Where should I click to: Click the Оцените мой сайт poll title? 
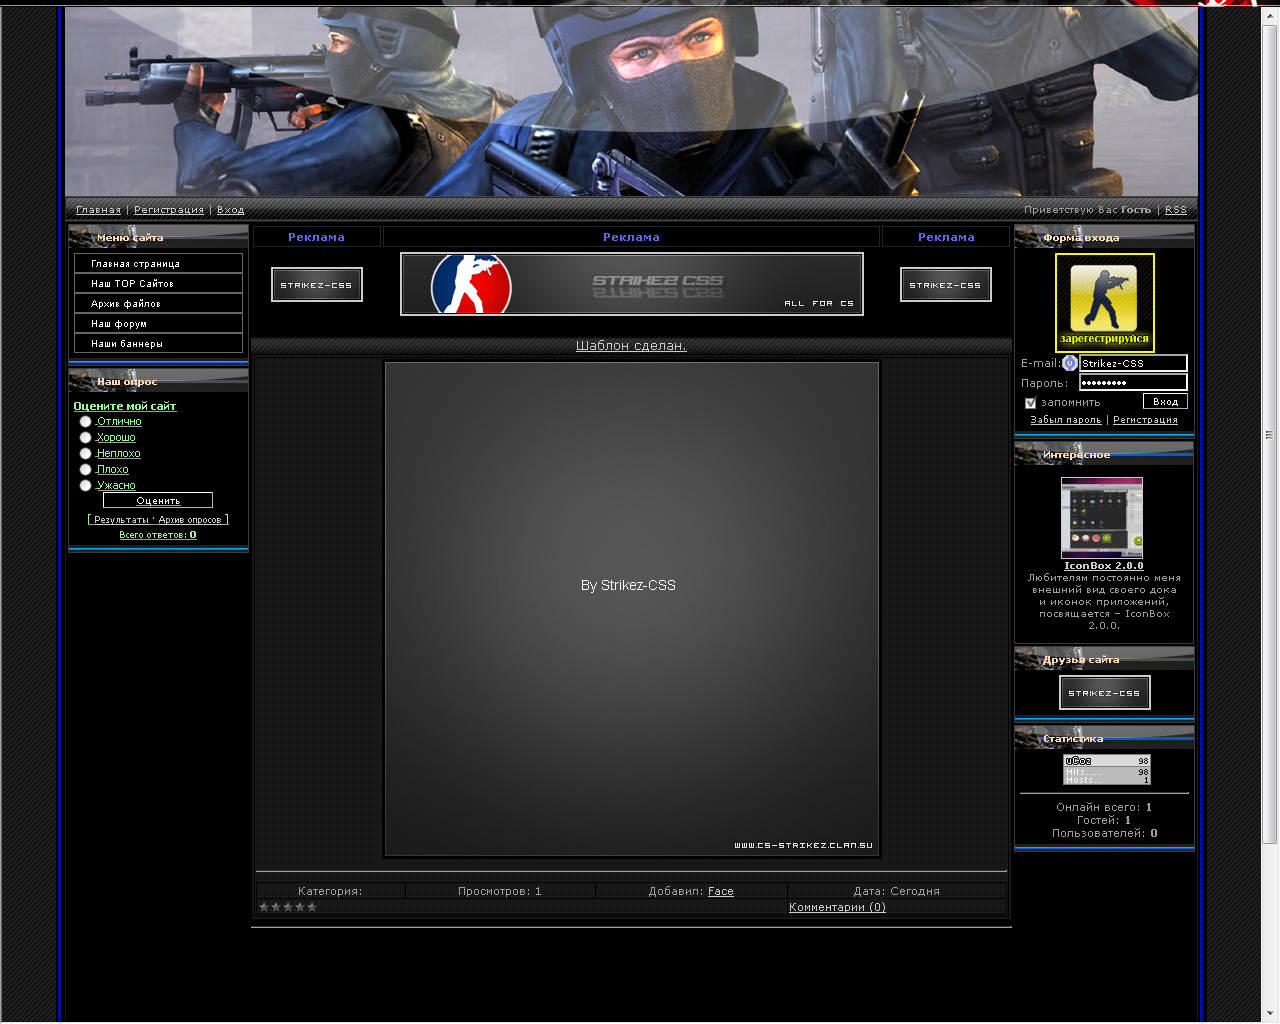click(125, 406)
